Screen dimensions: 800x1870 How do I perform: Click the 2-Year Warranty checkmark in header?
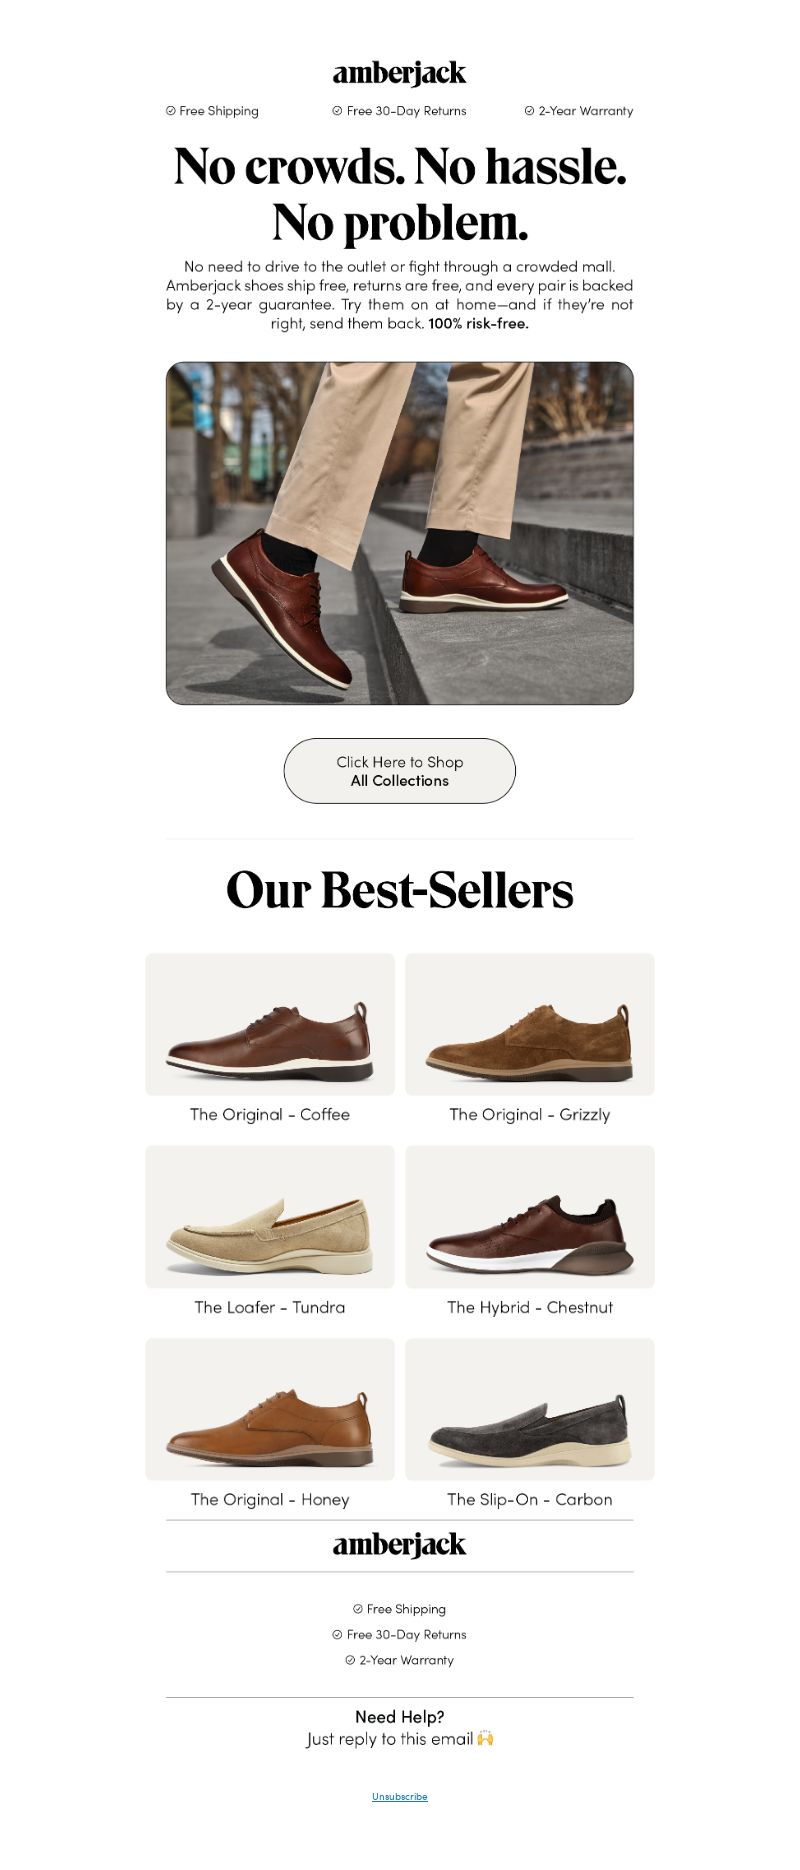coord(529,111)
